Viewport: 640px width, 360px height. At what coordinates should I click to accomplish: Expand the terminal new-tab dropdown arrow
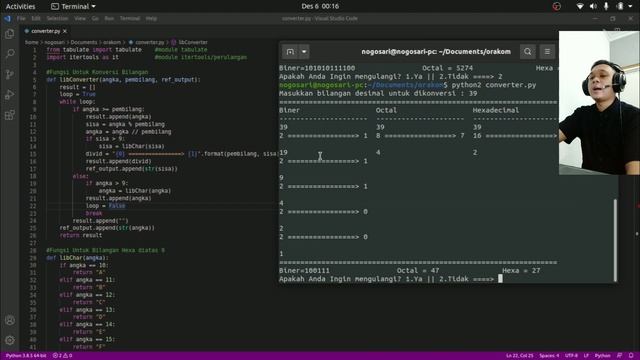(304, 52)
